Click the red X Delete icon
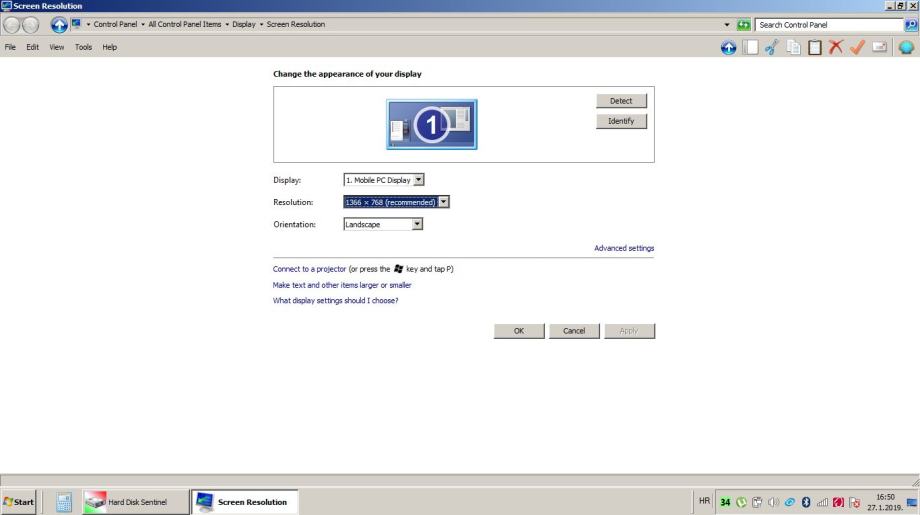The height and width of the screenshot is (515, 920). 836,48
